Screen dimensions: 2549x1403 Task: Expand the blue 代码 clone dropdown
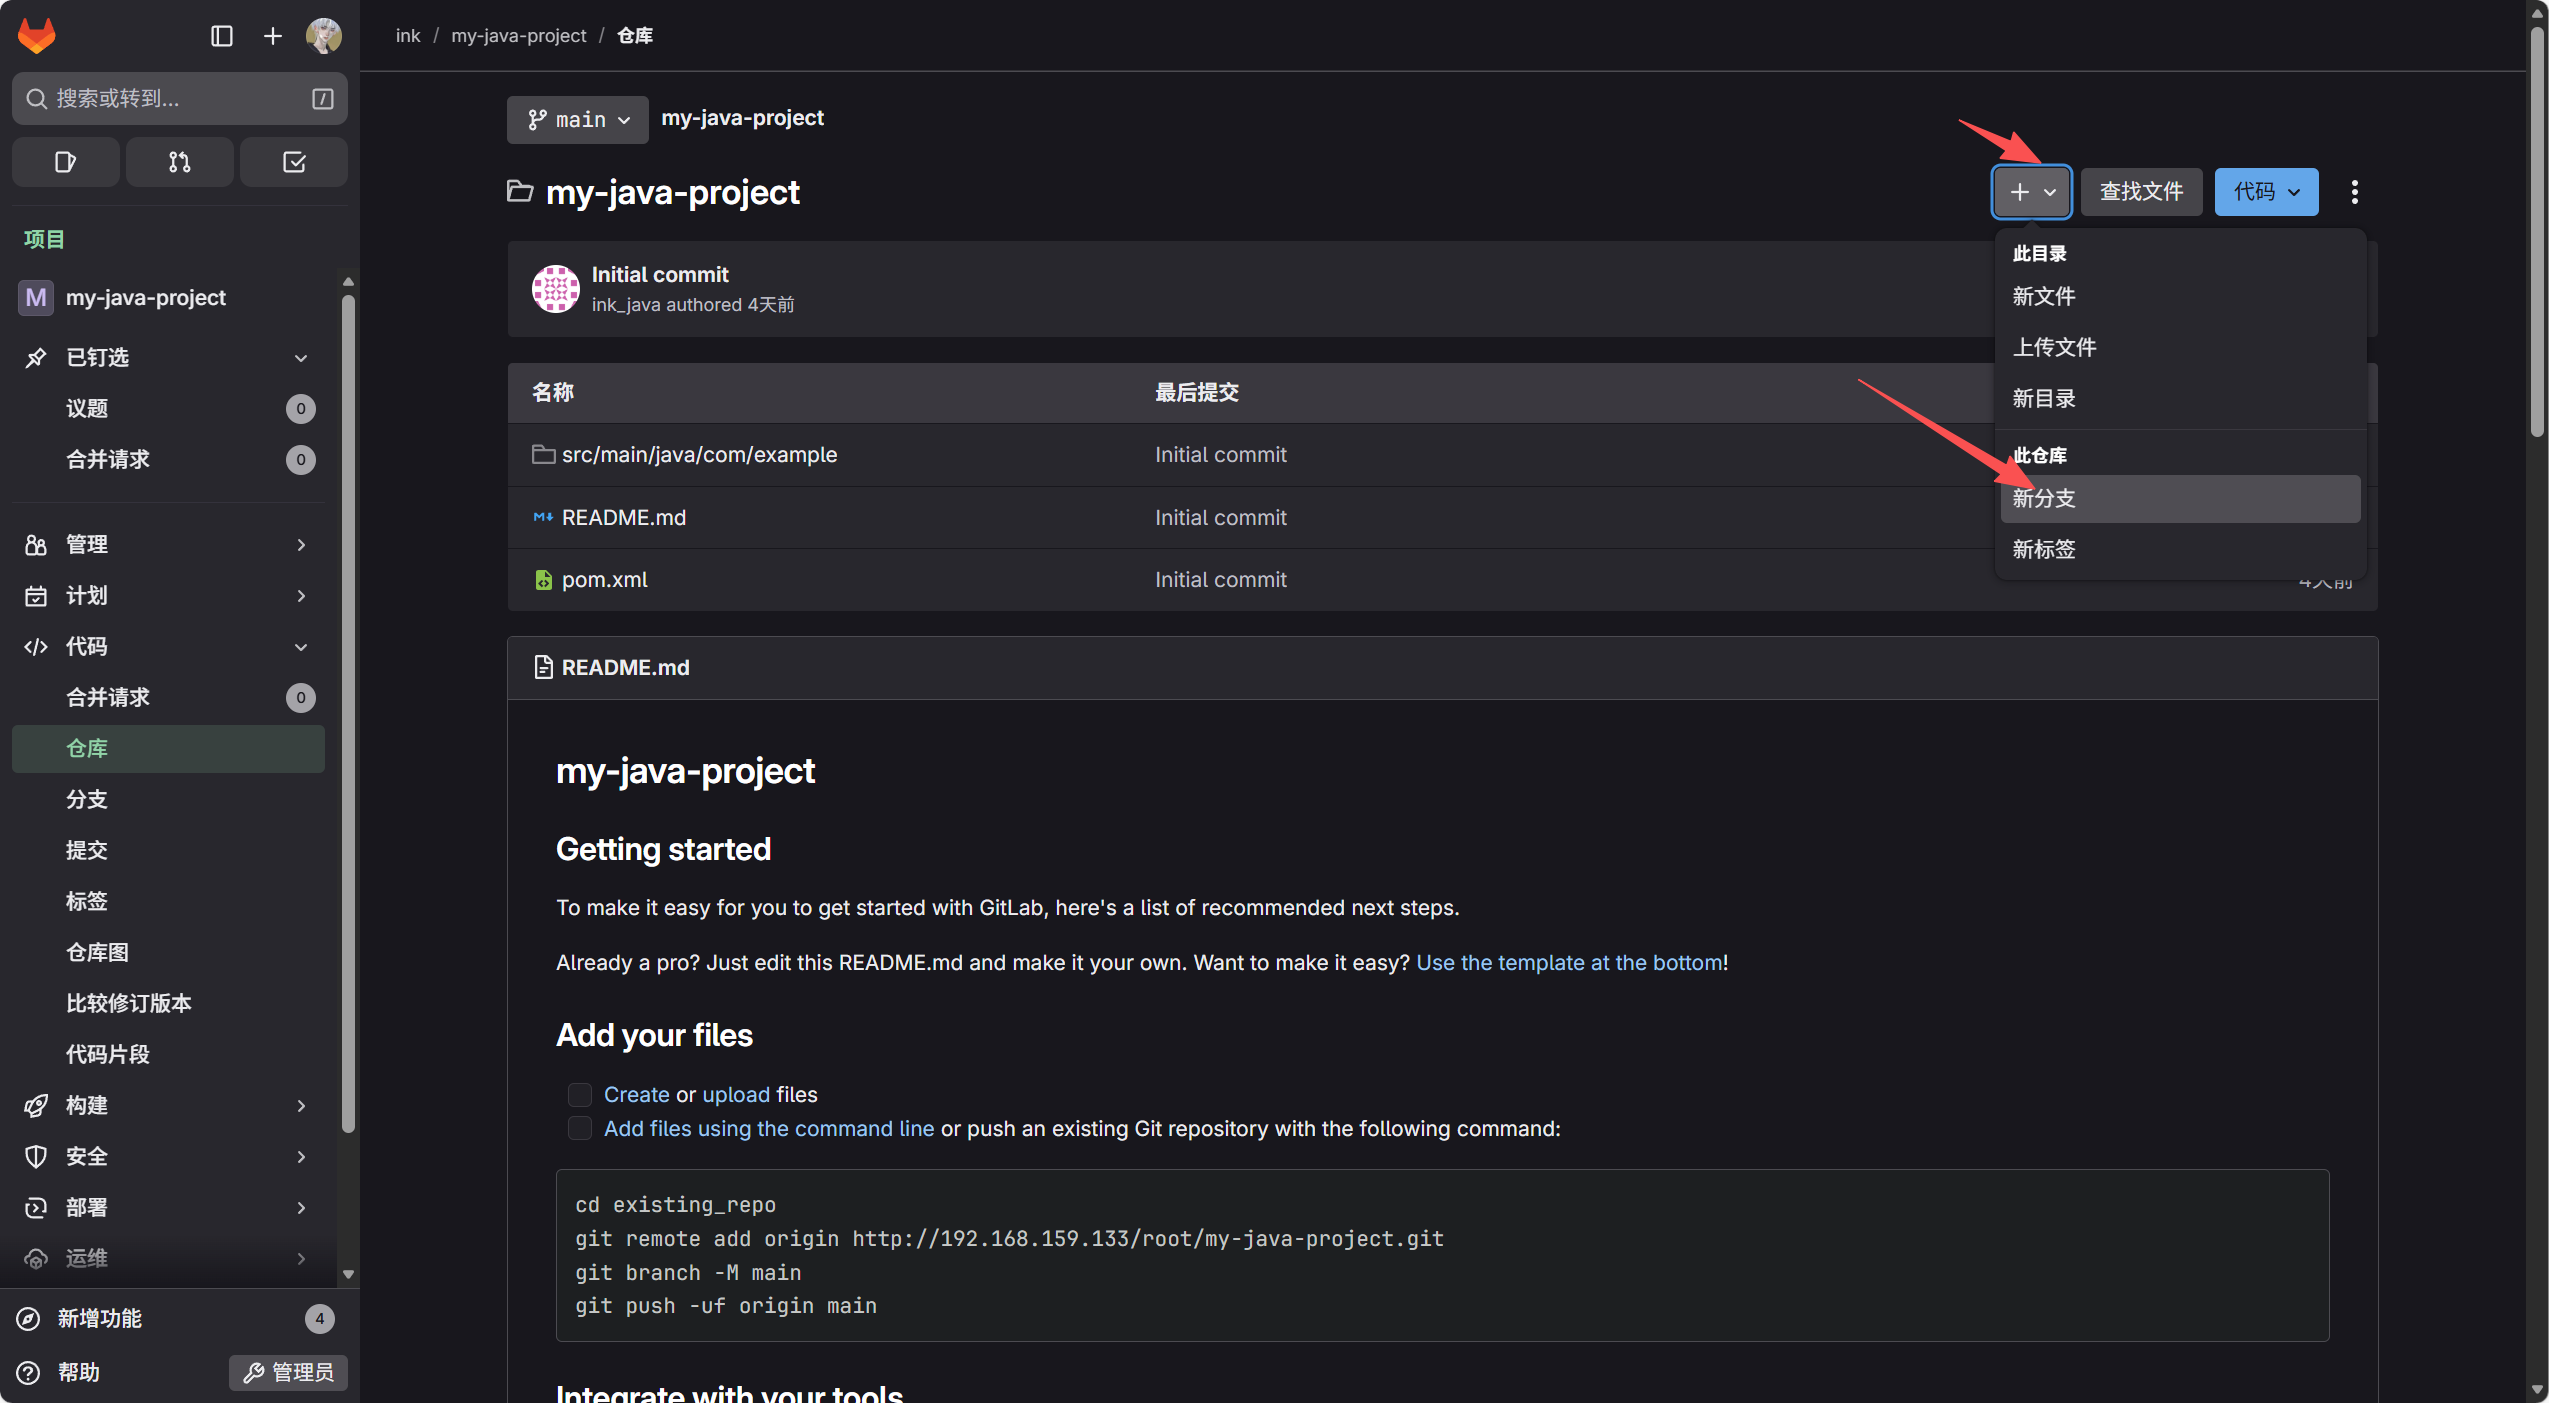2266,192
